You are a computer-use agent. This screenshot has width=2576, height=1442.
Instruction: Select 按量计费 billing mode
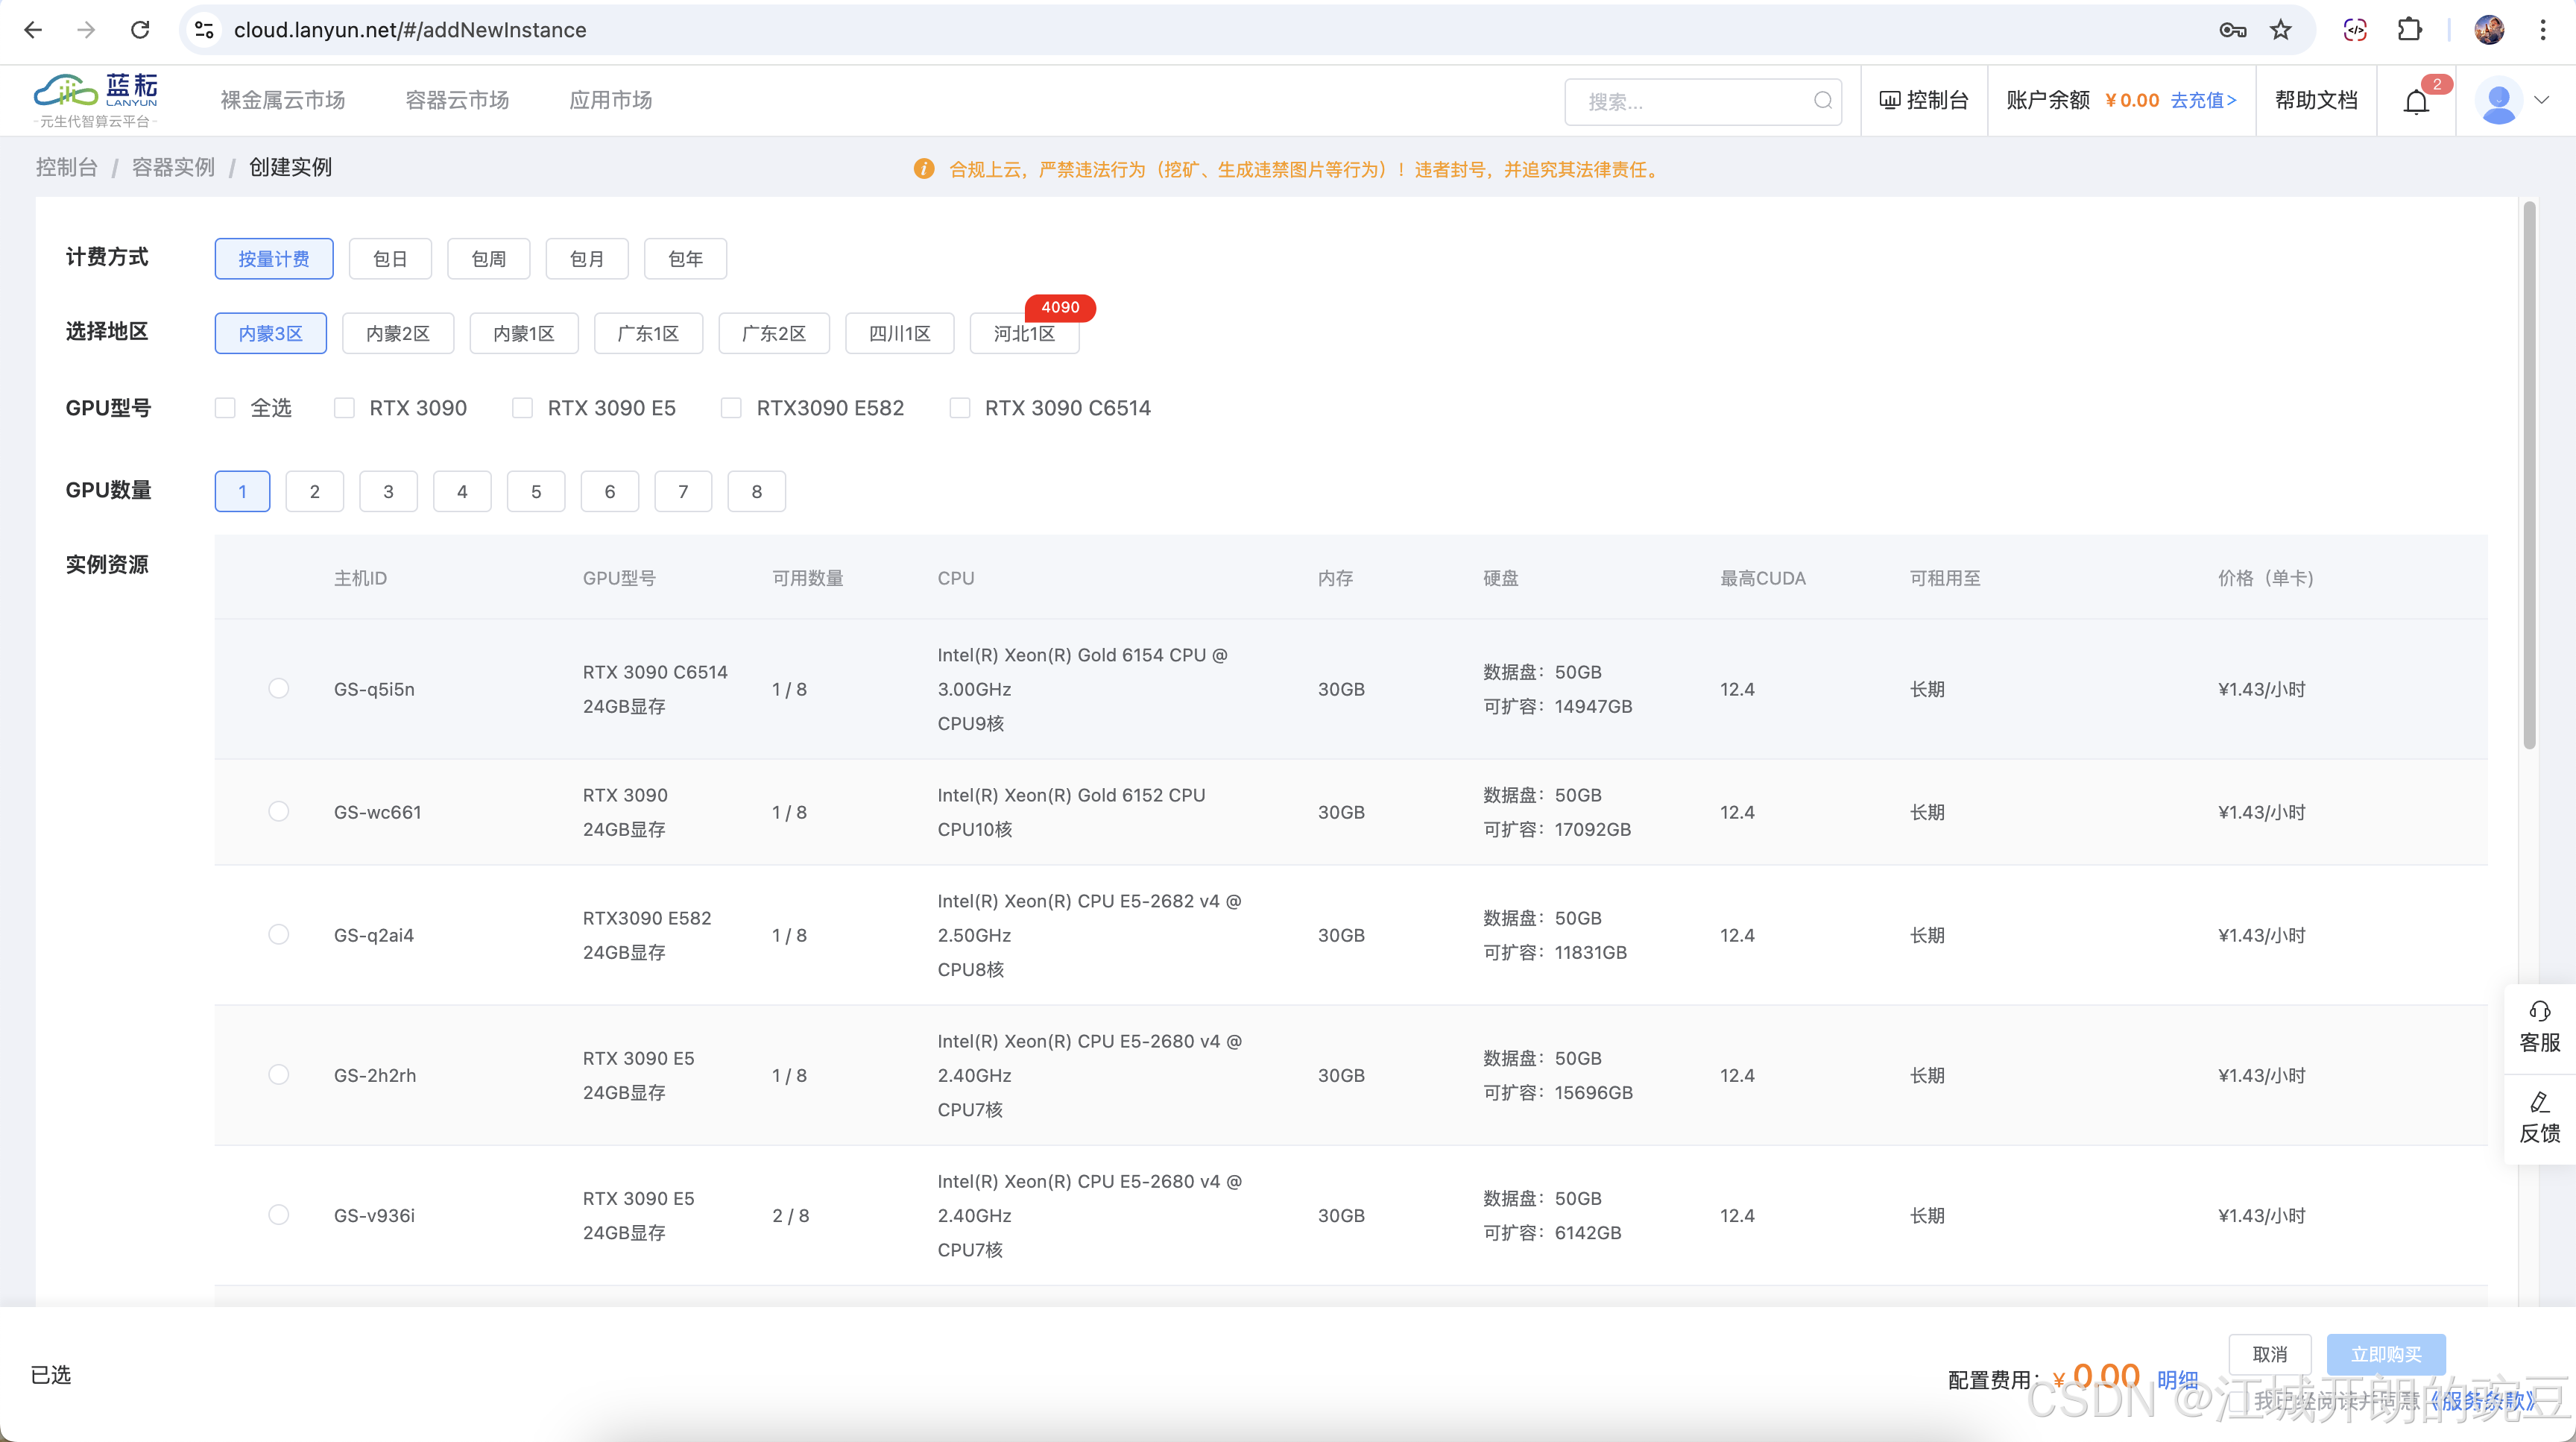tap(274, 259)
